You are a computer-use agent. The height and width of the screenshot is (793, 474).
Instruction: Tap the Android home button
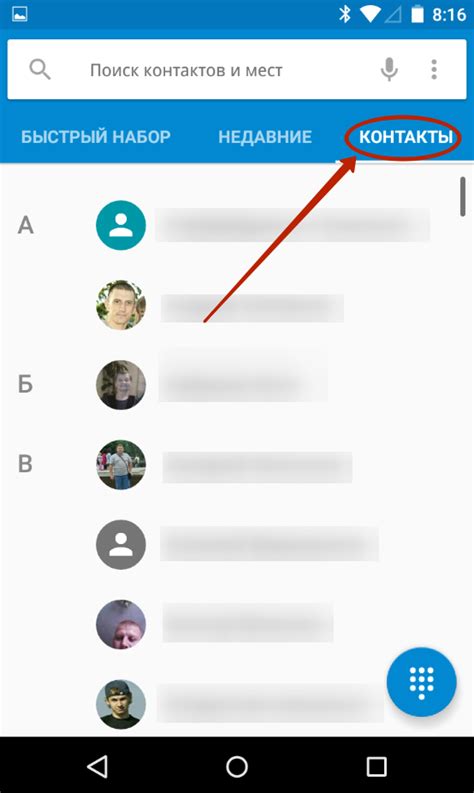237,767
